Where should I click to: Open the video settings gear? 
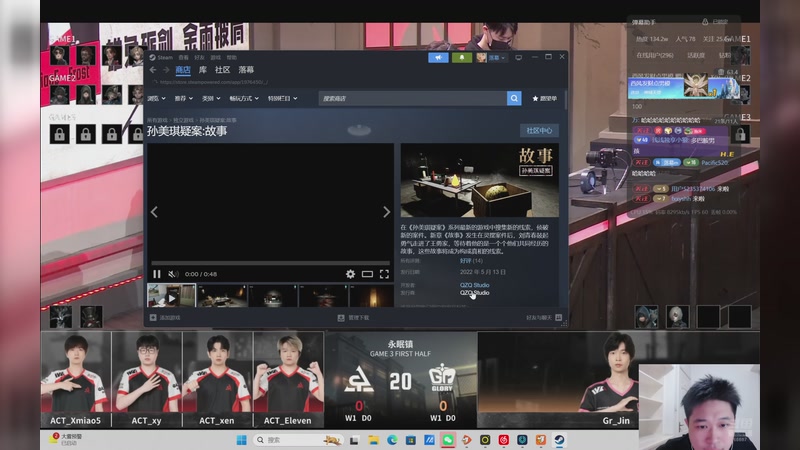coord(350,274)
